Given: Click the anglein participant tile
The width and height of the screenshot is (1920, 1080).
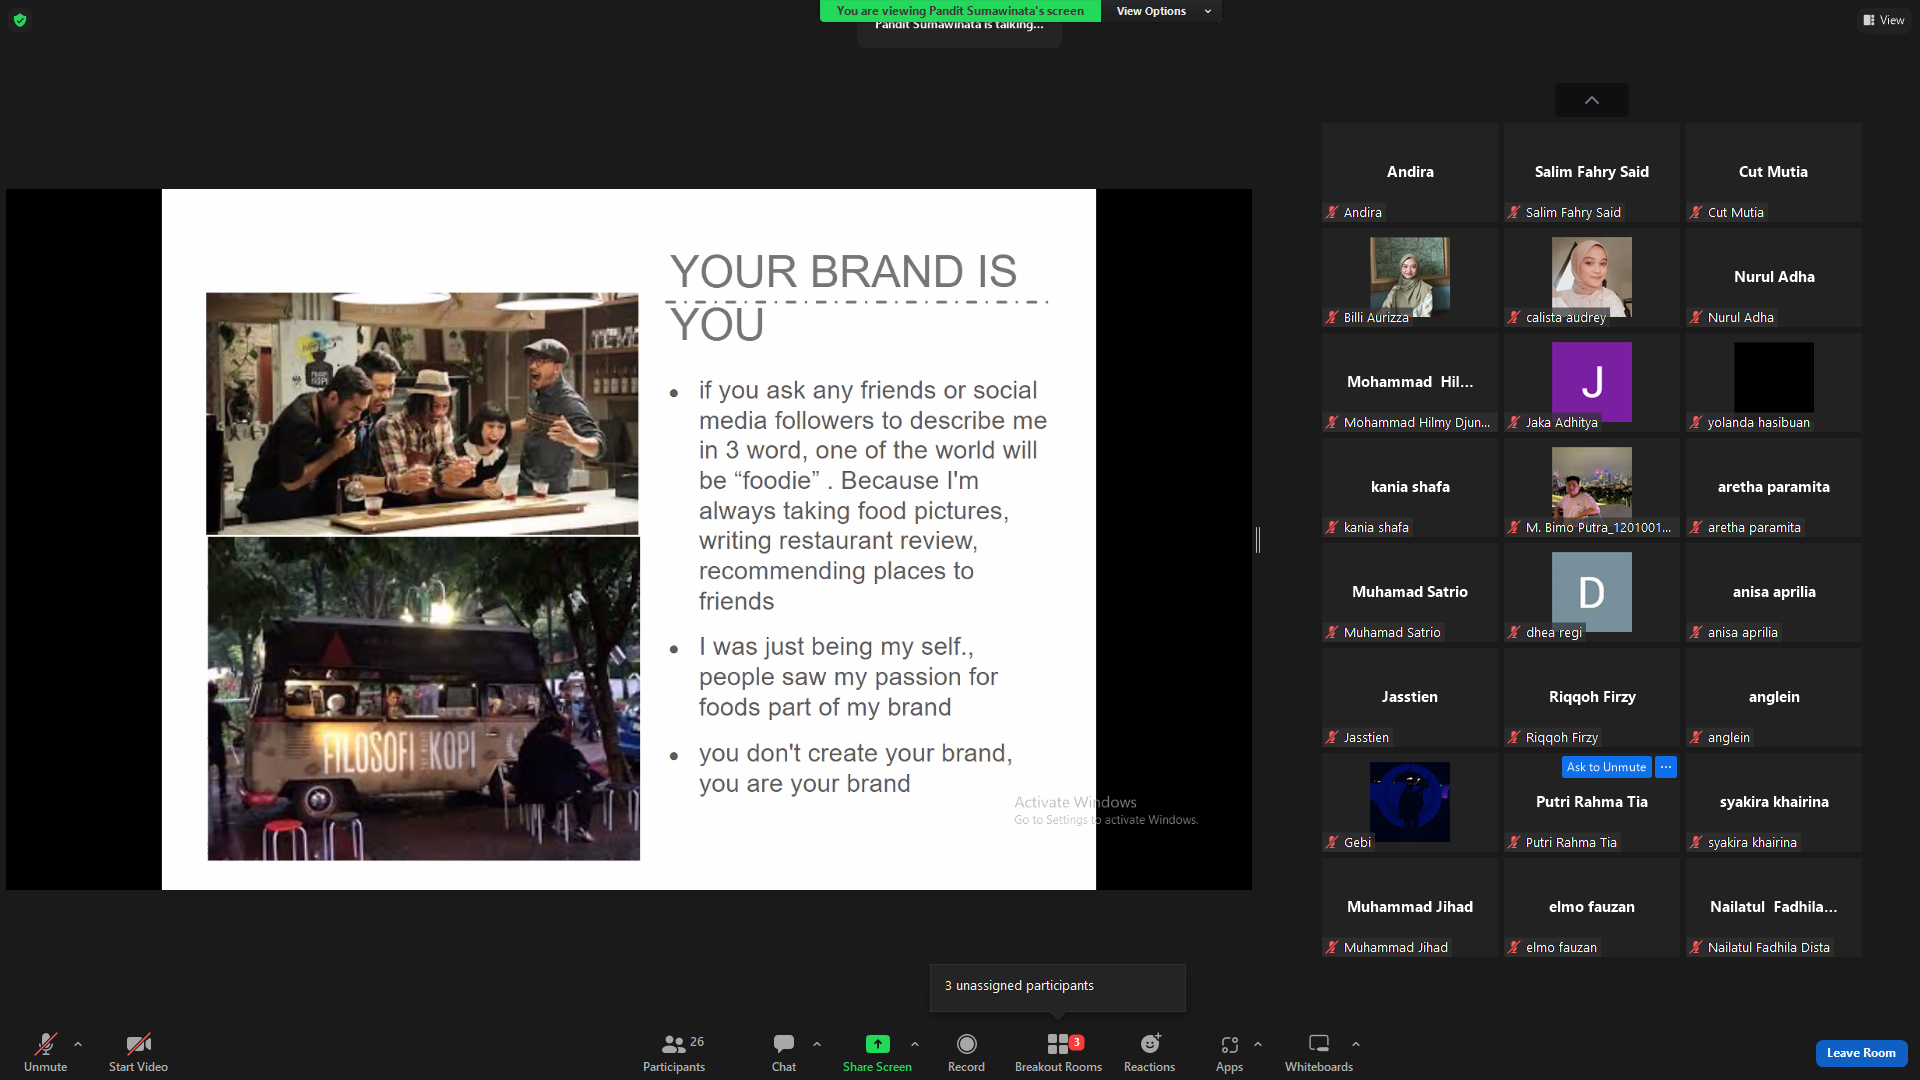Looking at the screenshot, I should tap(1774, 698).
